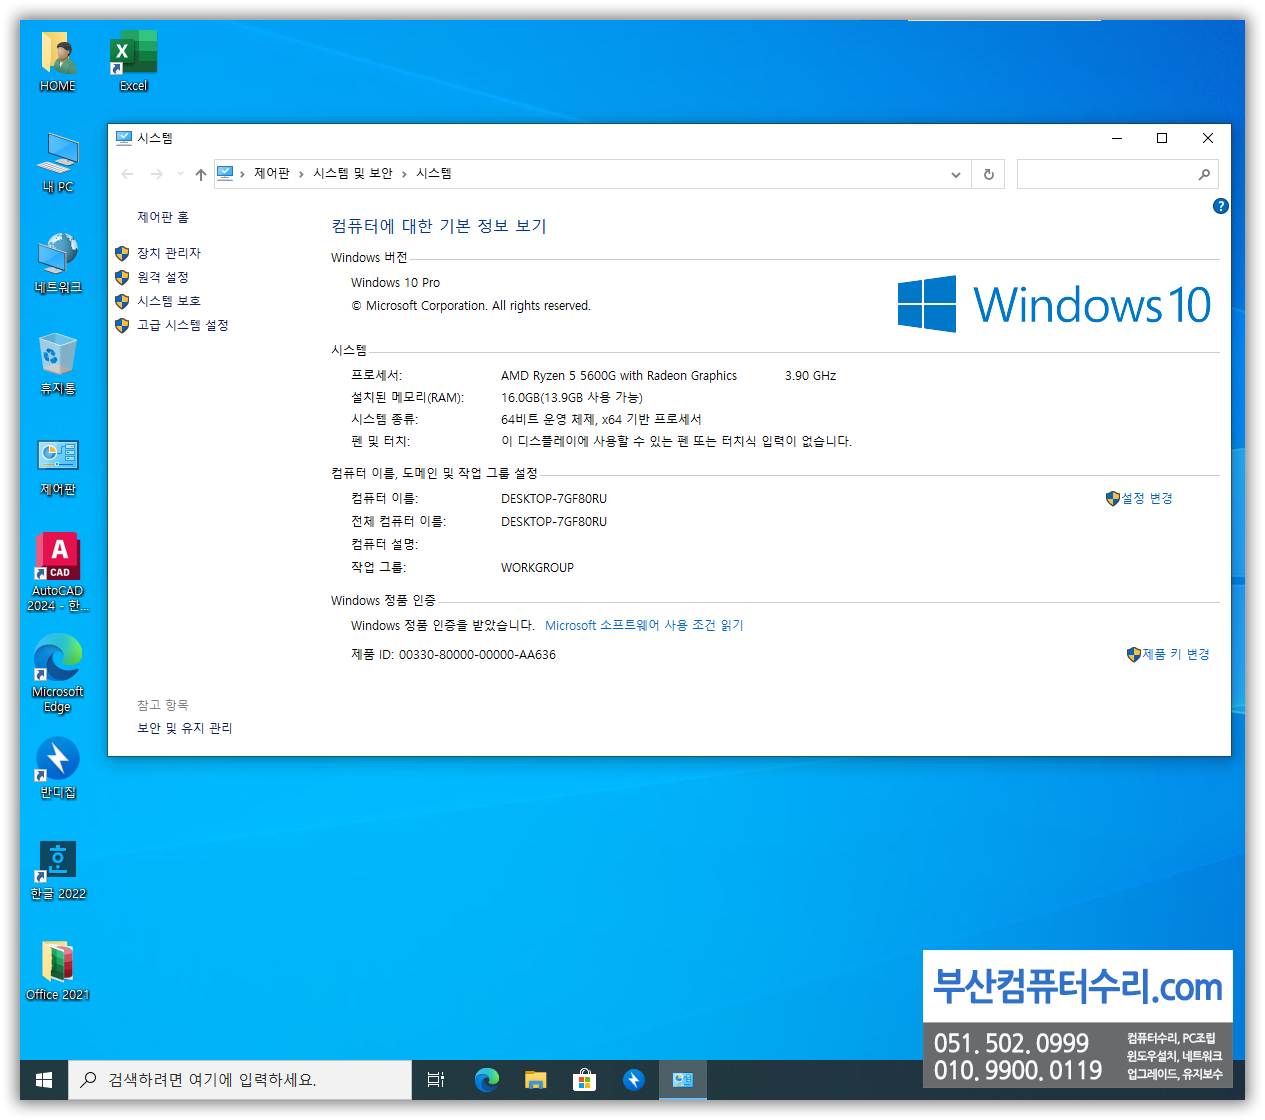This screenshot has height=1120, width=1265.
Task: Click the product ID 00330-80000-00000-AA636
Action: (x=477, y=655)
